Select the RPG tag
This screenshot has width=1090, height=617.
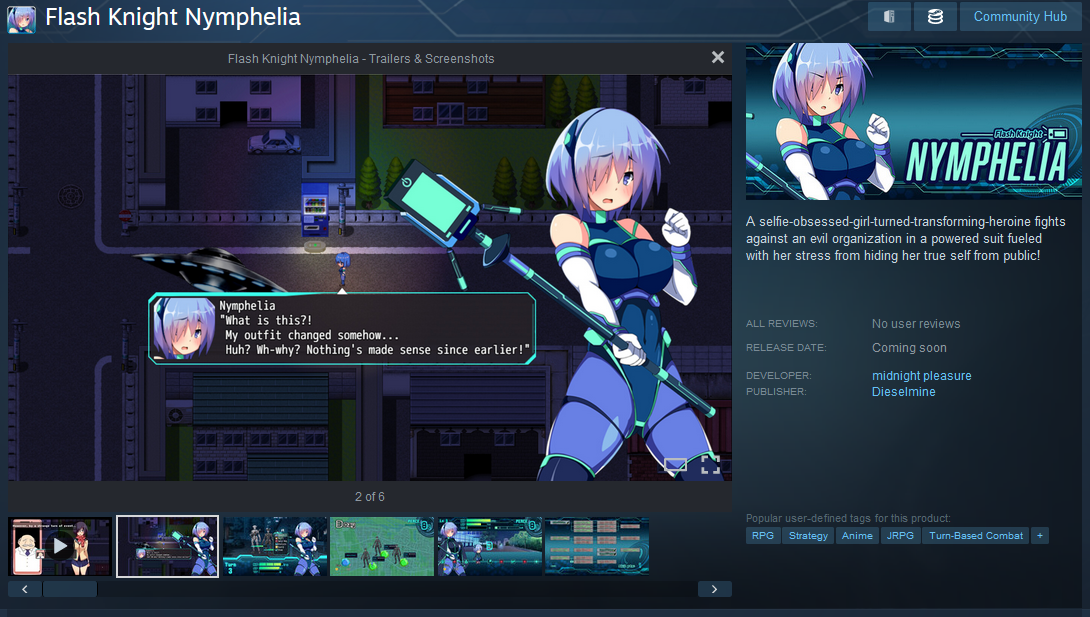763,536
